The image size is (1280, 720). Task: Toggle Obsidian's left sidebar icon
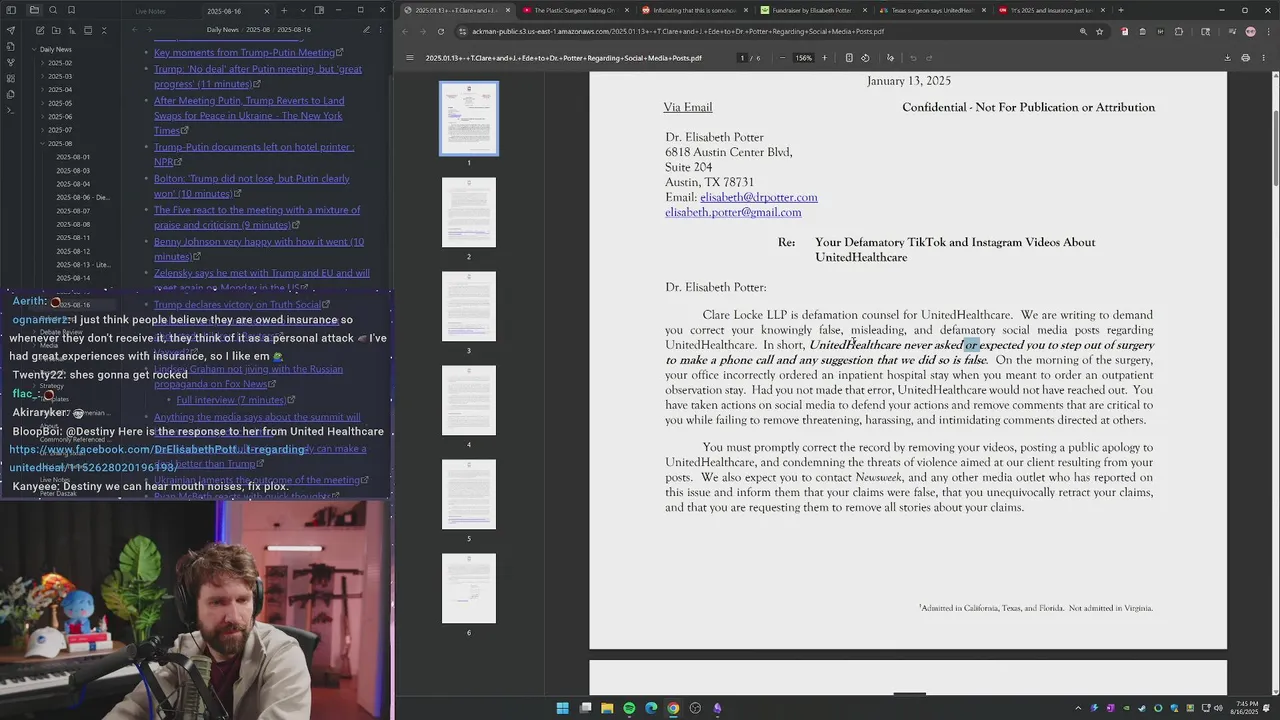pos(11,10)
